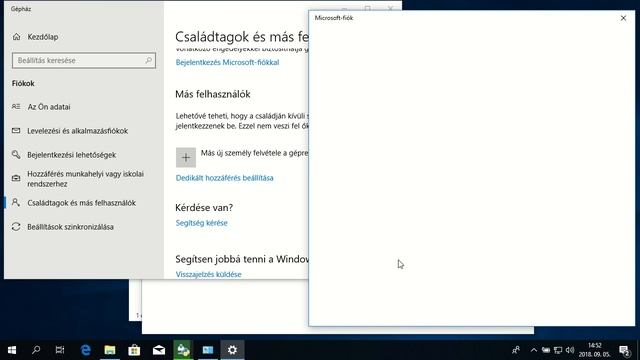Click the sync icon for Beállítások szinkronizálása
640x360 pixels.
[x=16, y=227]
